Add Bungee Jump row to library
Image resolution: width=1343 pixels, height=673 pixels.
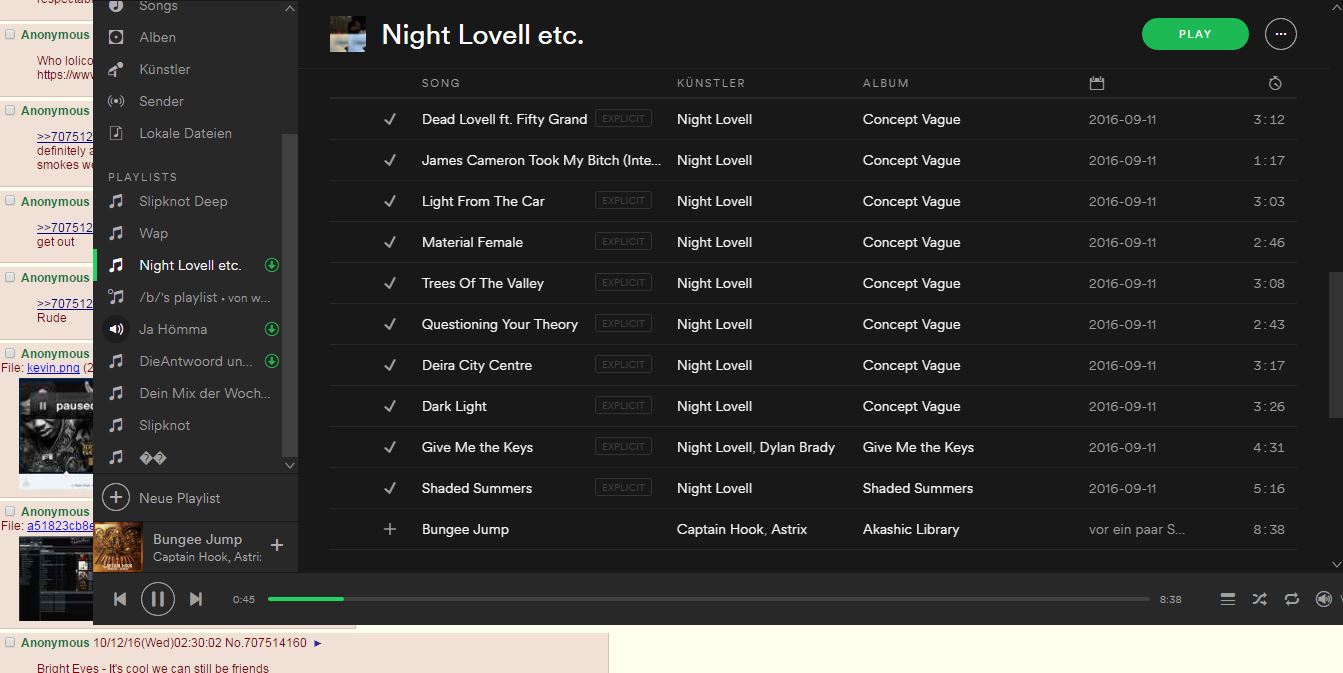(x=390, y=529)
